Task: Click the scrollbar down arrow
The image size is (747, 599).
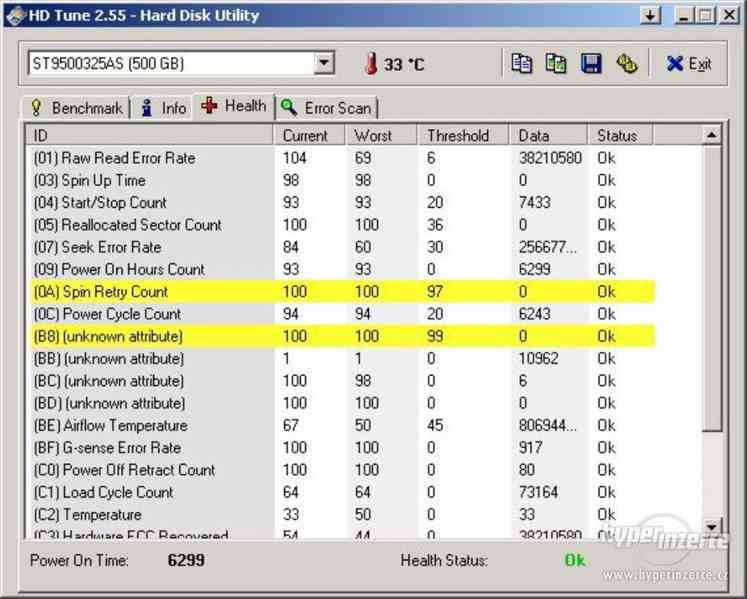Action: [712, 527]
